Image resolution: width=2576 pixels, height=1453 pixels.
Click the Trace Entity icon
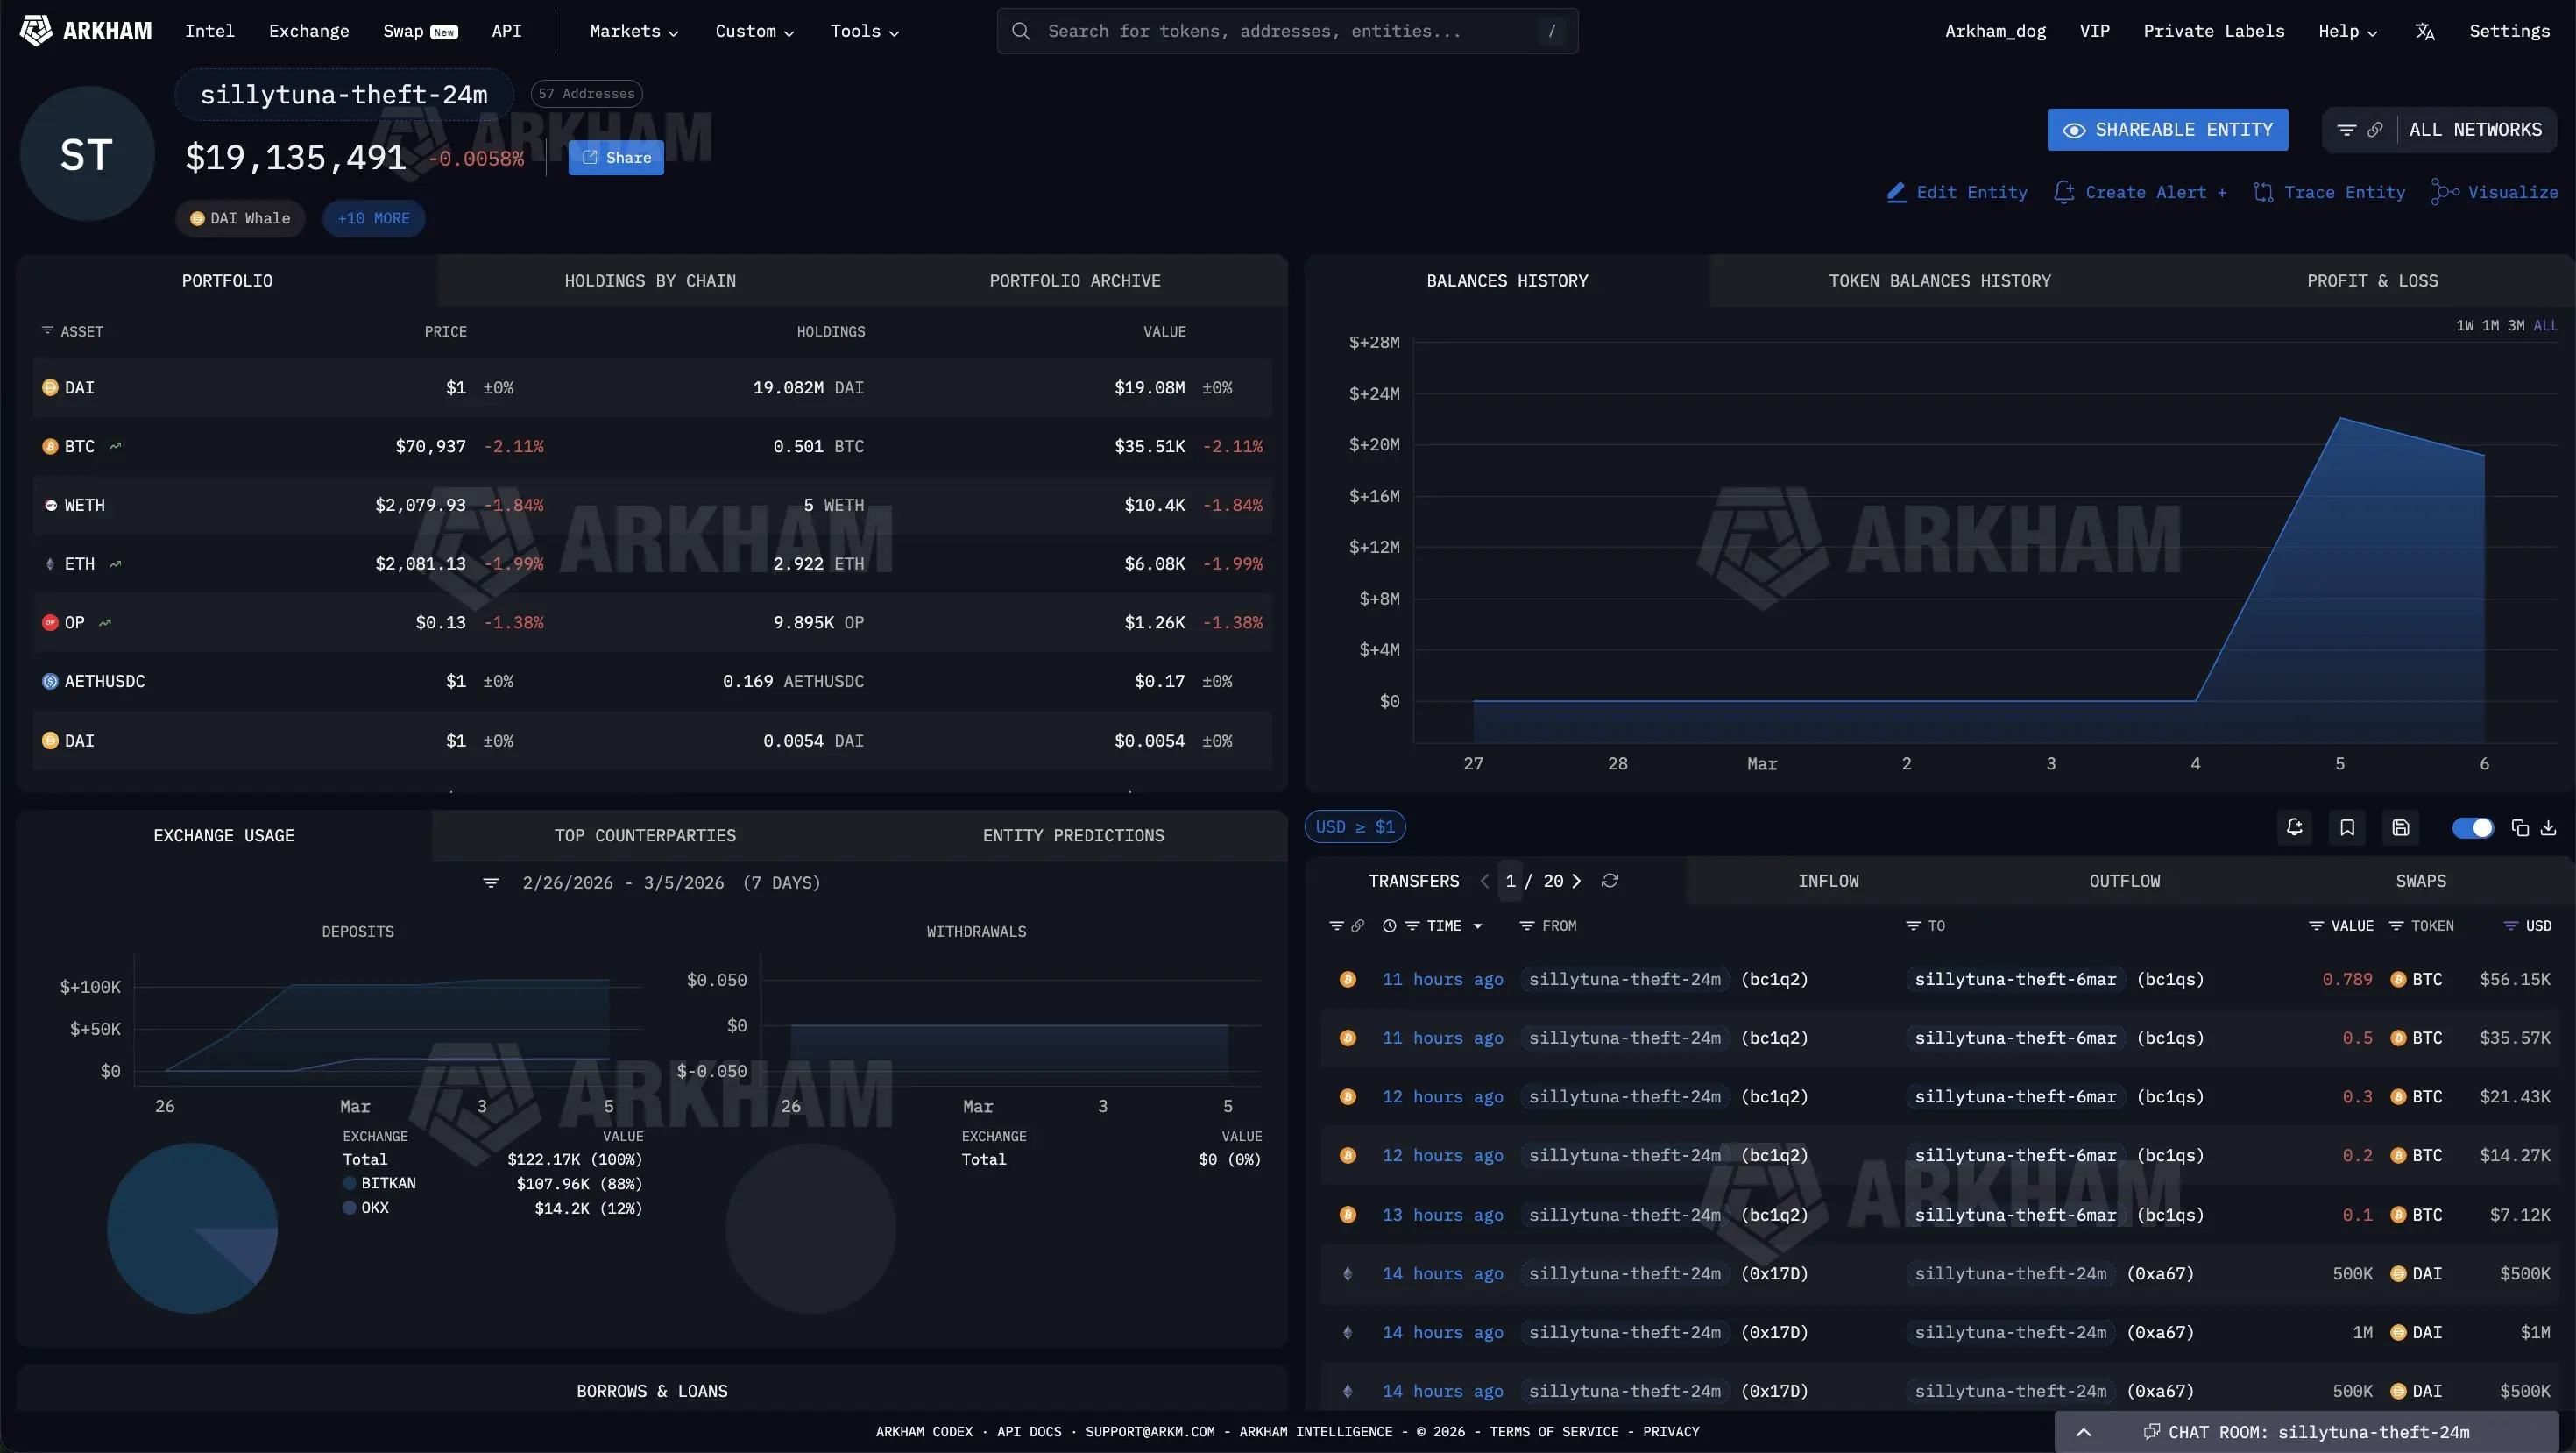pyautogui.click(x=2263, y=192)
